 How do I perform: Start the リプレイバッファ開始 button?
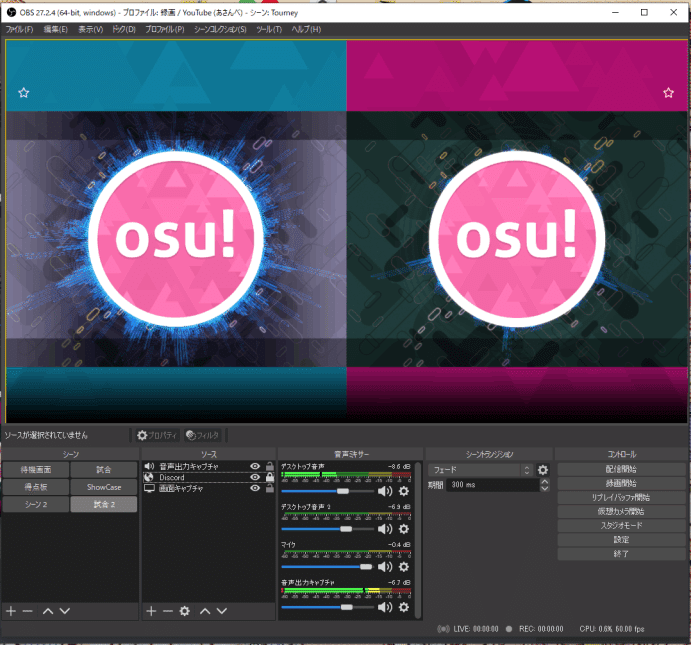click(x=621, y=497)
